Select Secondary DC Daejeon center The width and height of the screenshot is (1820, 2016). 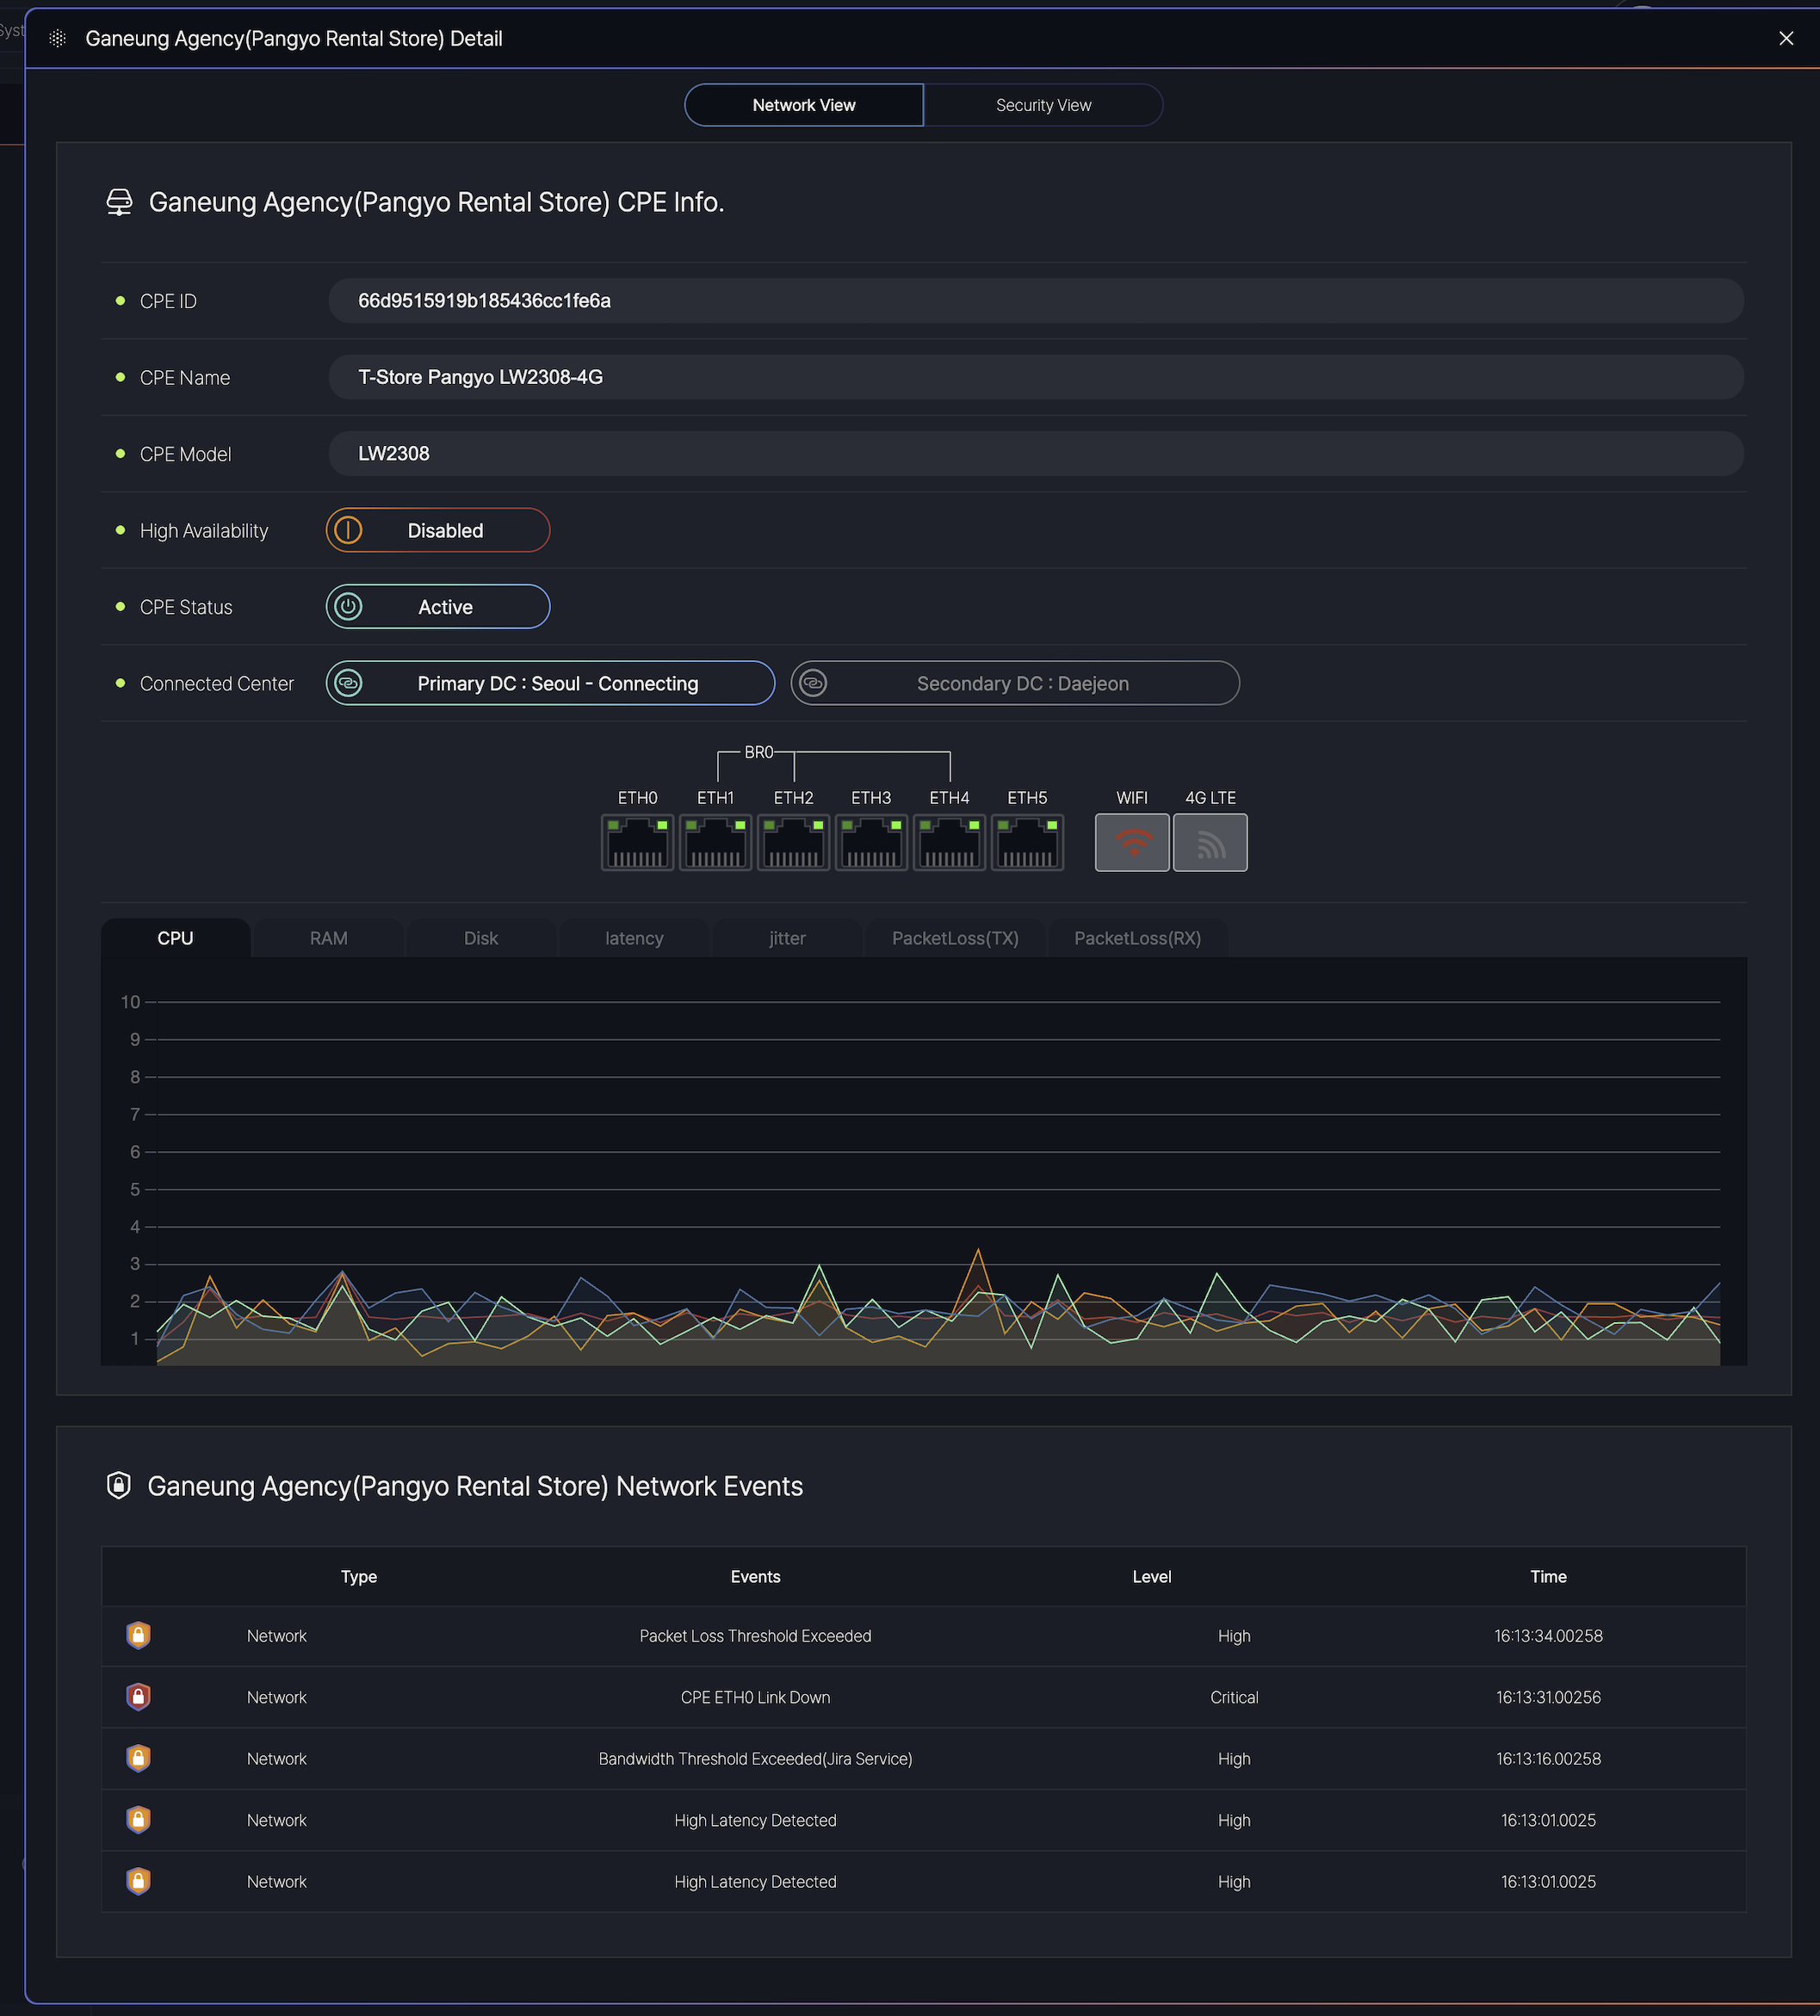point(1015,683)
